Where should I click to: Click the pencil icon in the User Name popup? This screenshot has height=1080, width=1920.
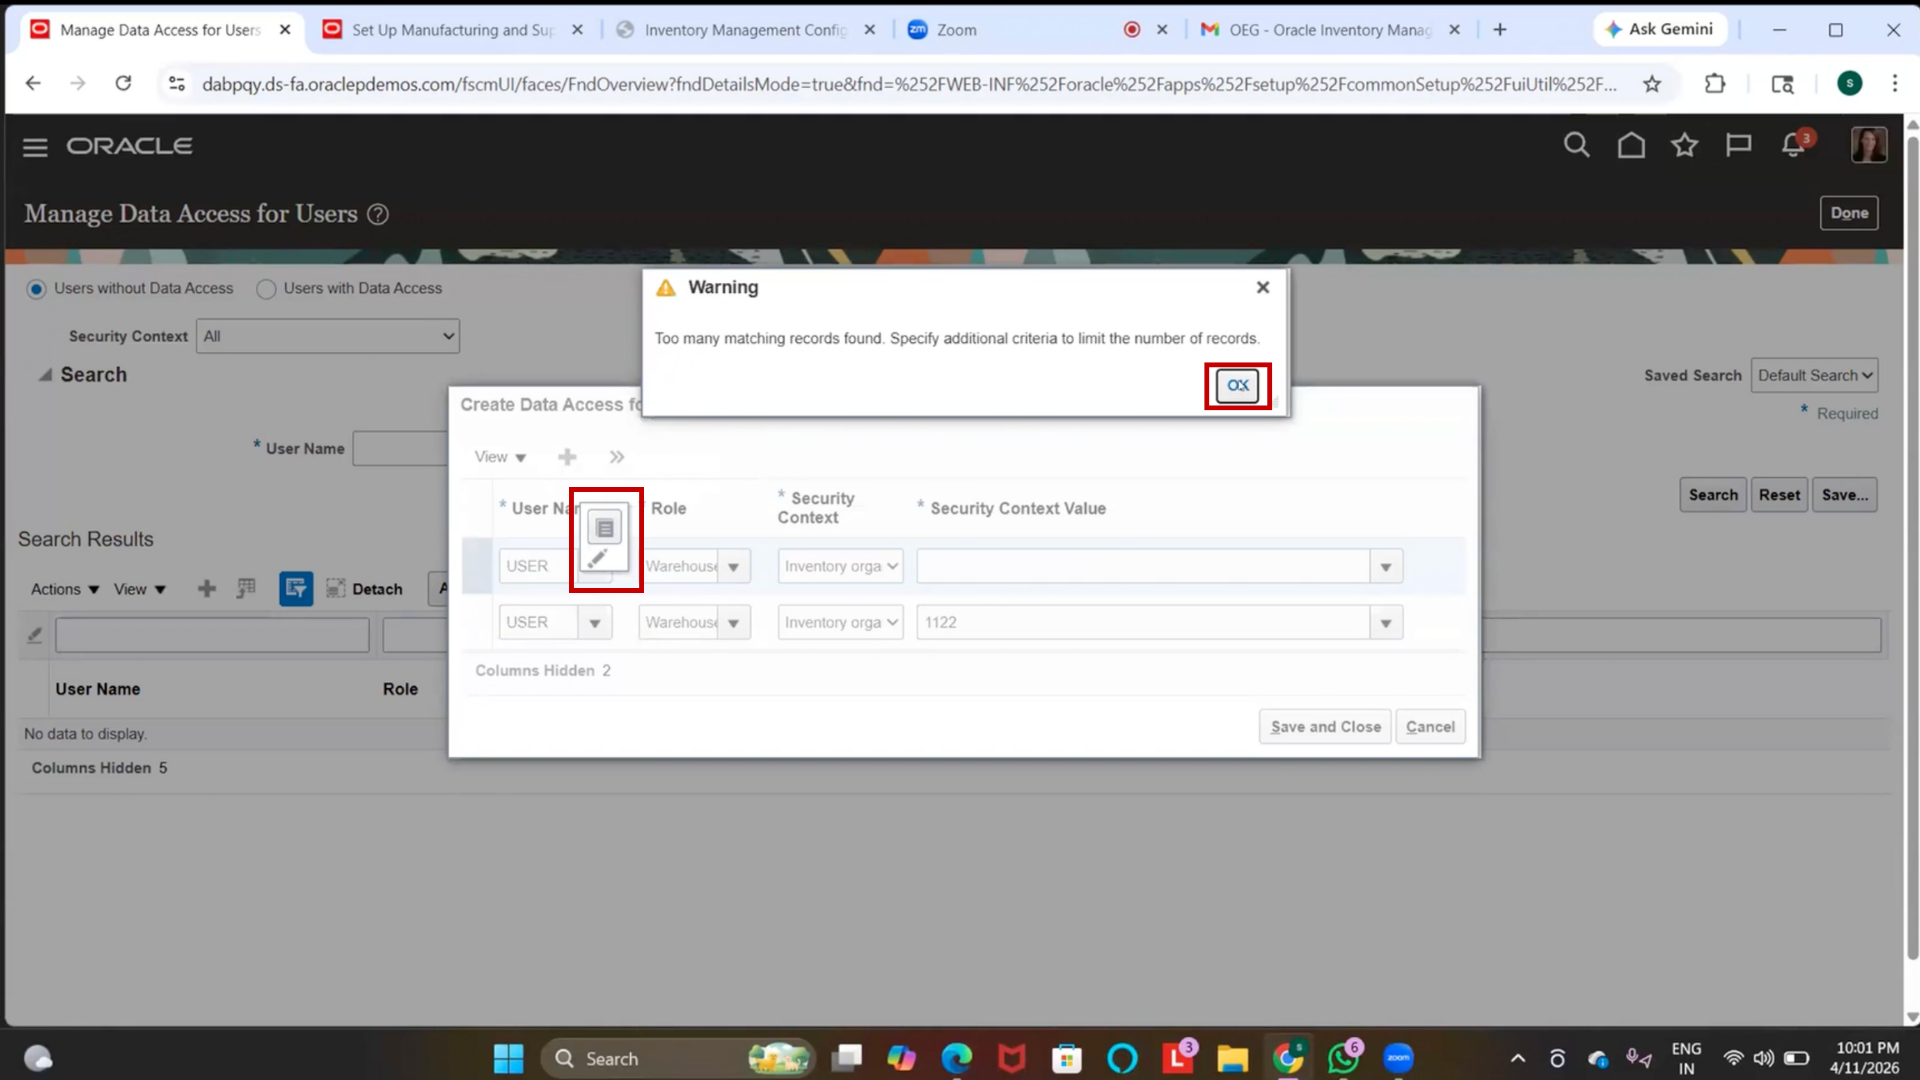click(x=598, y=558)
